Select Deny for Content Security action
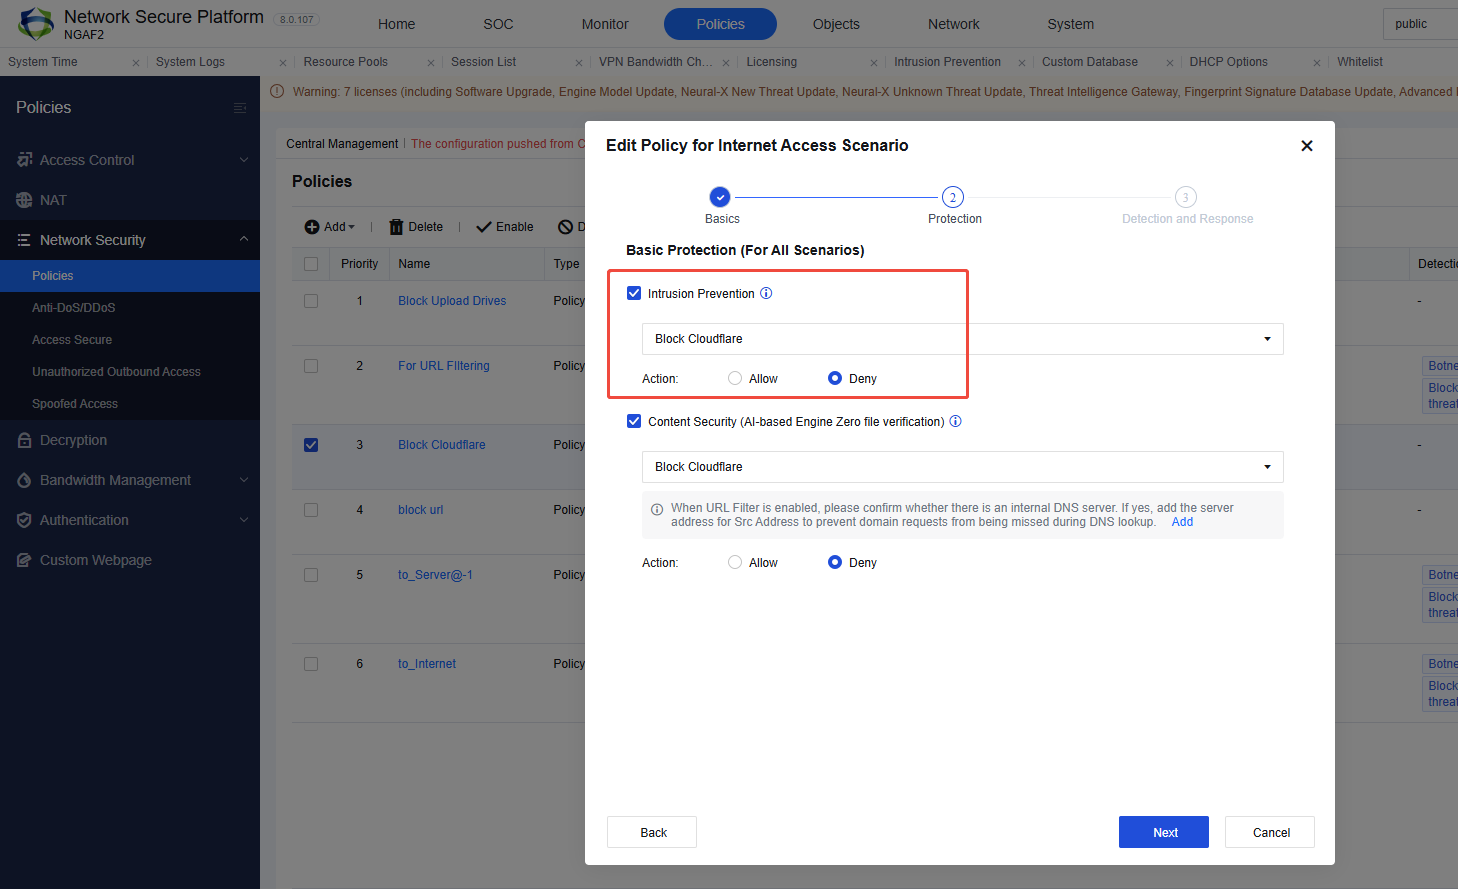The width and height of the screenshot is (1458, 889). (x=835, y=562)
